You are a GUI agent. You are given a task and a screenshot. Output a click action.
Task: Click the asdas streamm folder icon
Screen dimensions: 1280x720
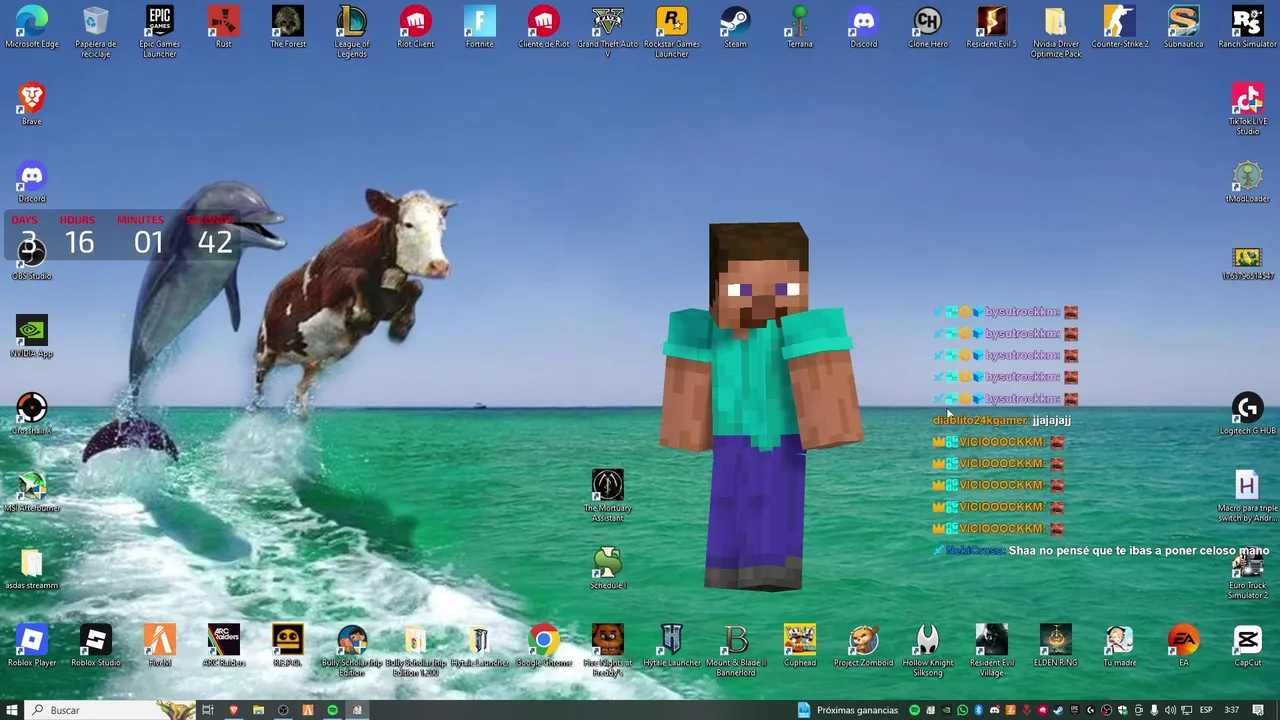pos(32,569)
